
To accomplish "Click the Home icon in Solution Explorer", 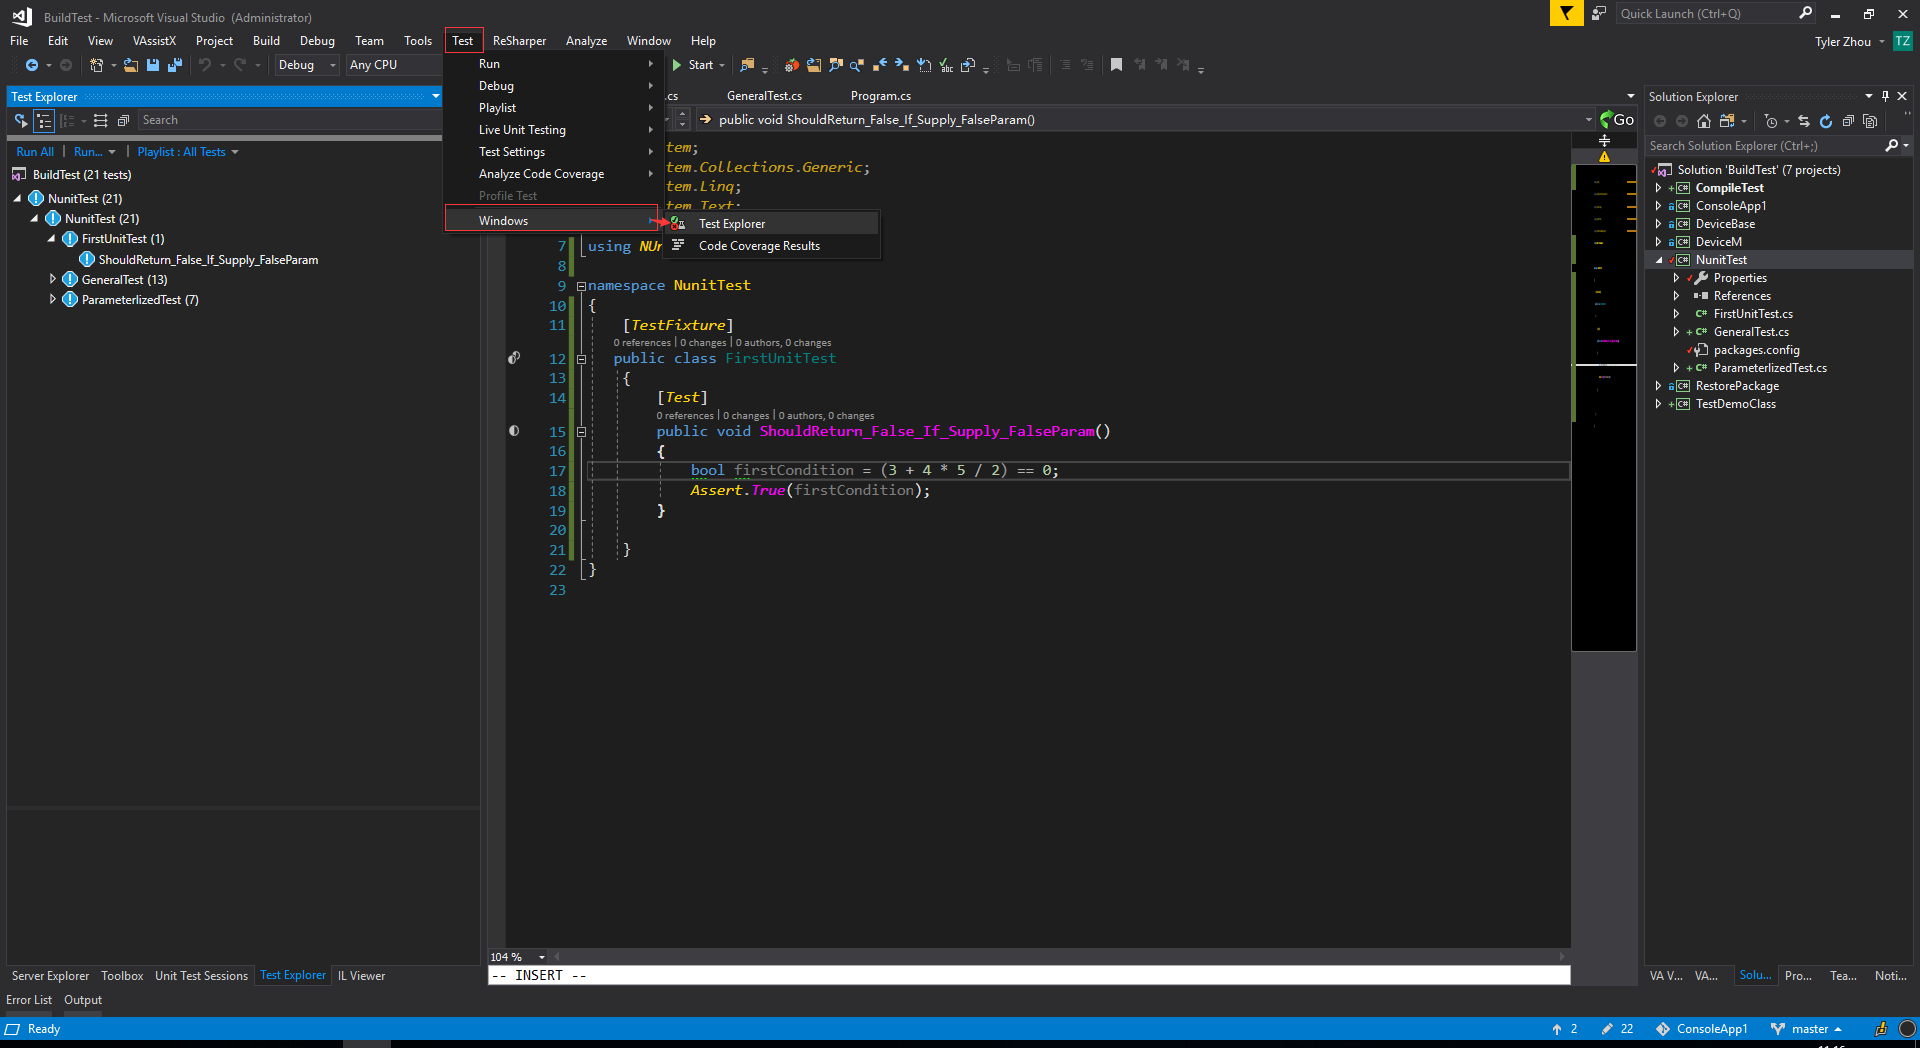I will [x=1704, y=121].
